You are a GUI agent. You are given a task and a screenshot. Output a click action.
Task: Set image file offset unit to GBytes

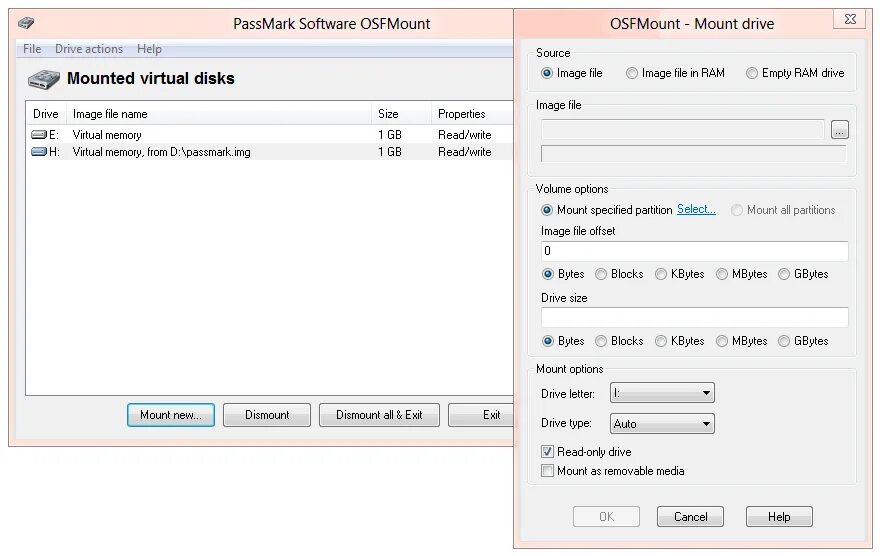(784, 274)
